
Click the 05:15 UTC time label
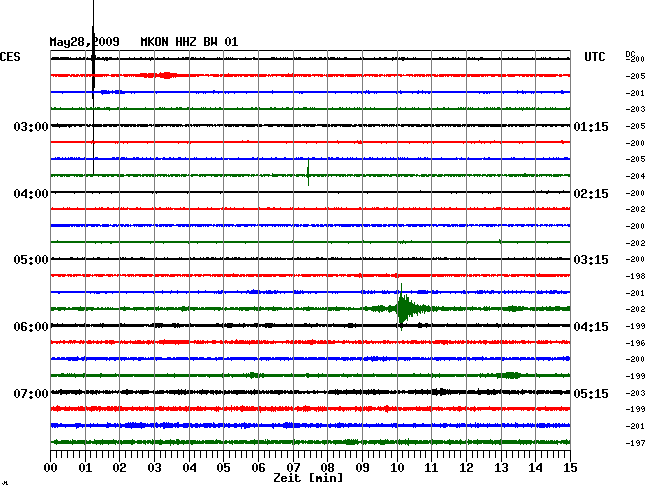[x=591, y=393]
